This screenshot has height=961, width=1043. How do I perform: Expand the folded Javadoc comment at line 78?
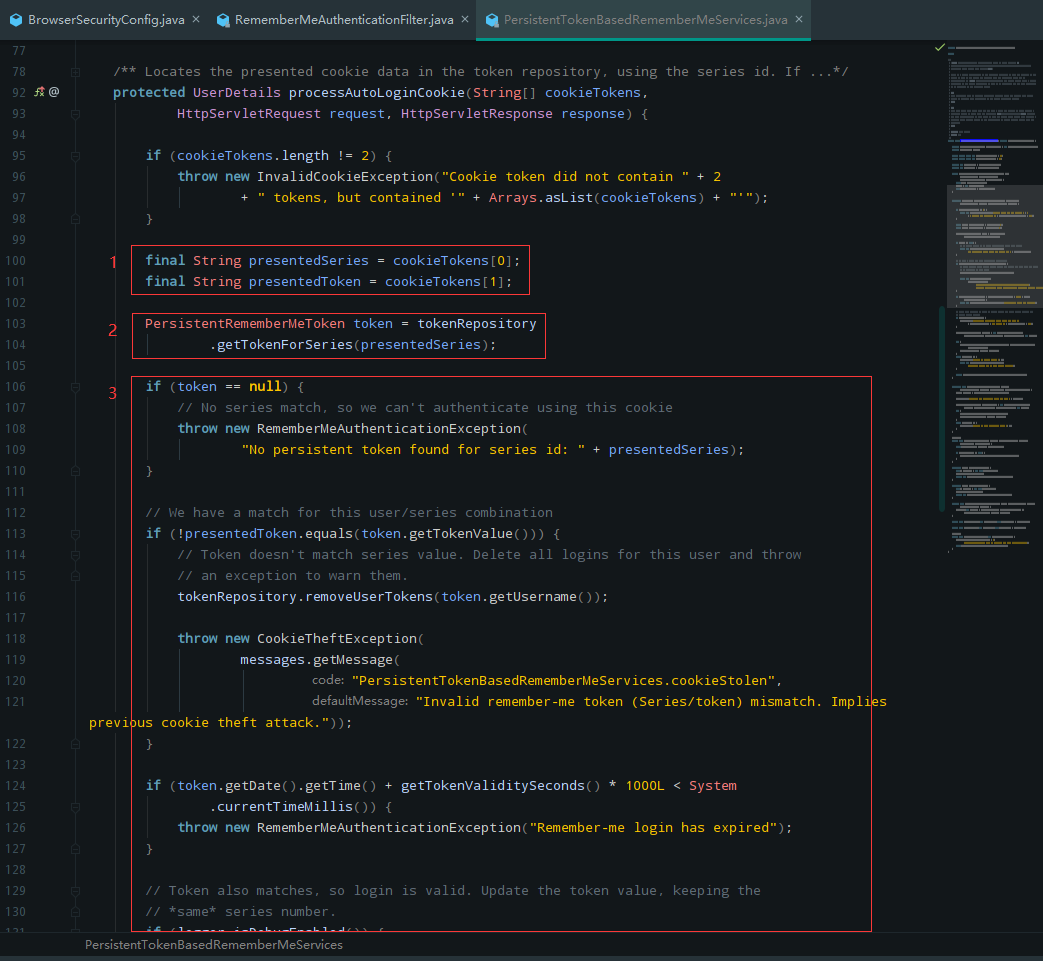click(x=76, y=72)
